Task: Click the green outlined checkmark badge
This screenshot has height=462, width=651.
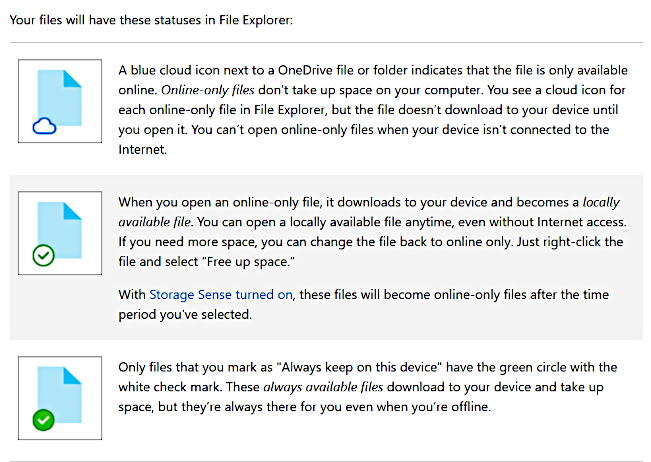Action: click(44, 255)
